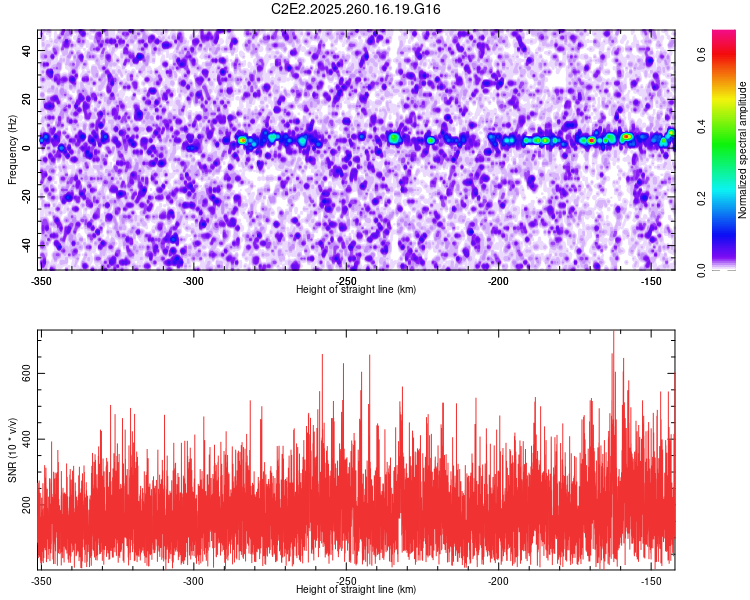Image resolution: width=750 pixels, height=600 pixels.
Task: Click the green spectral blob near -235 km
Action: 394,137
